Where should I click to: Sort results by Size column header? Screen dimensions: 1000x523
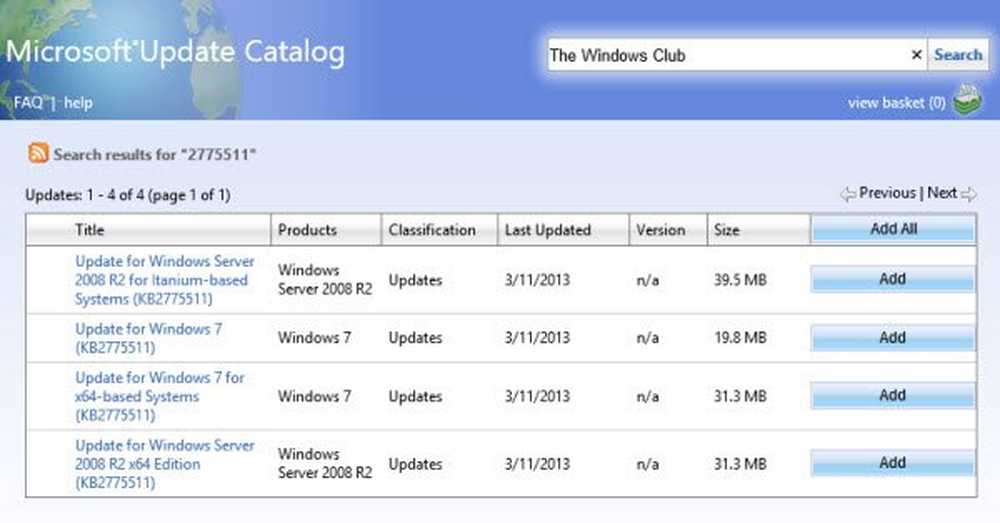pyautogui.click(x=727, y=230)
